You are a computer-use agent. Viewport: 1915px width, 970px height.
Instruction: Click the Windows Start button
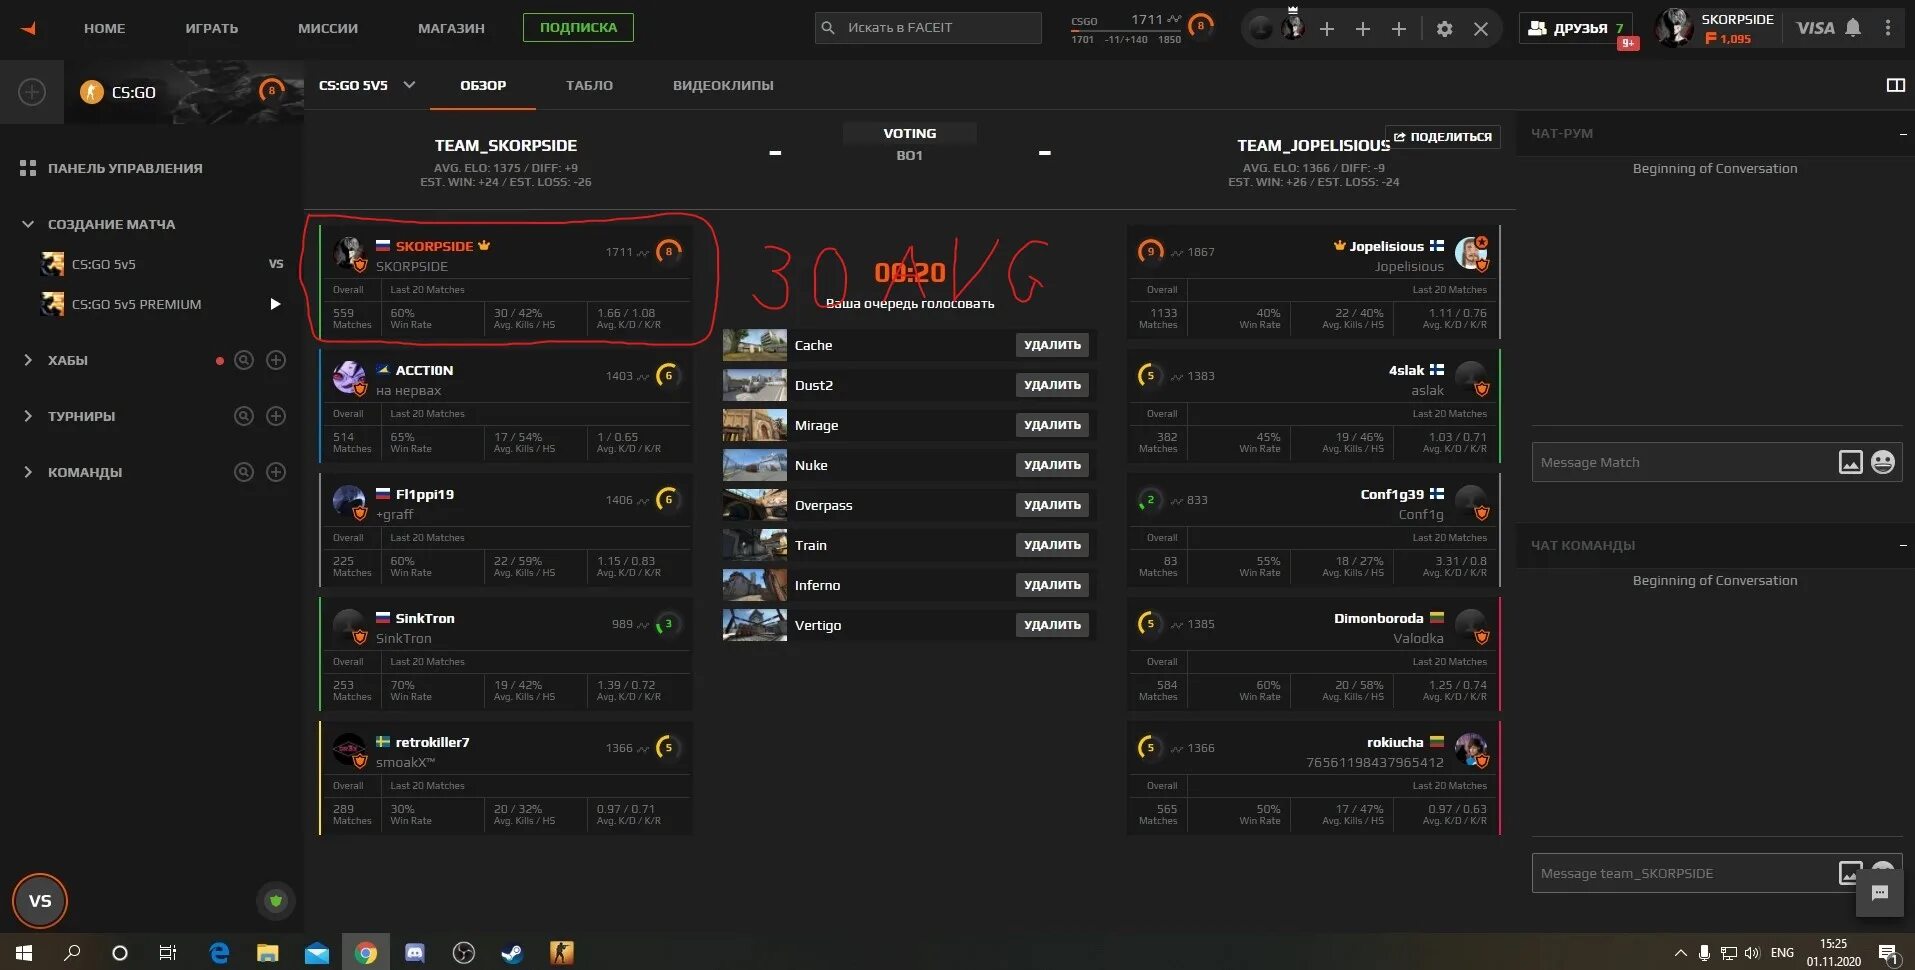pos(24,953)
